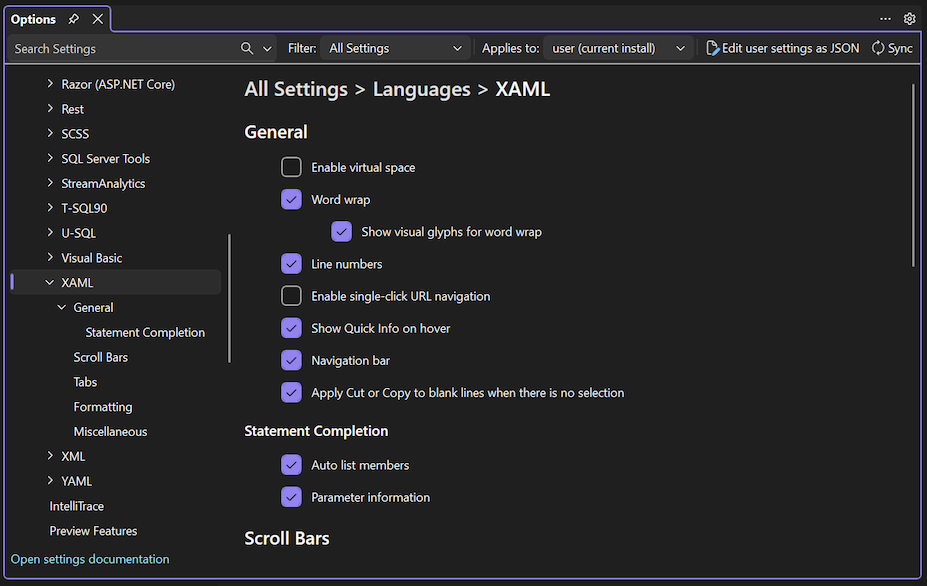Unpin the Options tab pin icon
This screenshot has height=586, width=927.
pos(74,18)
